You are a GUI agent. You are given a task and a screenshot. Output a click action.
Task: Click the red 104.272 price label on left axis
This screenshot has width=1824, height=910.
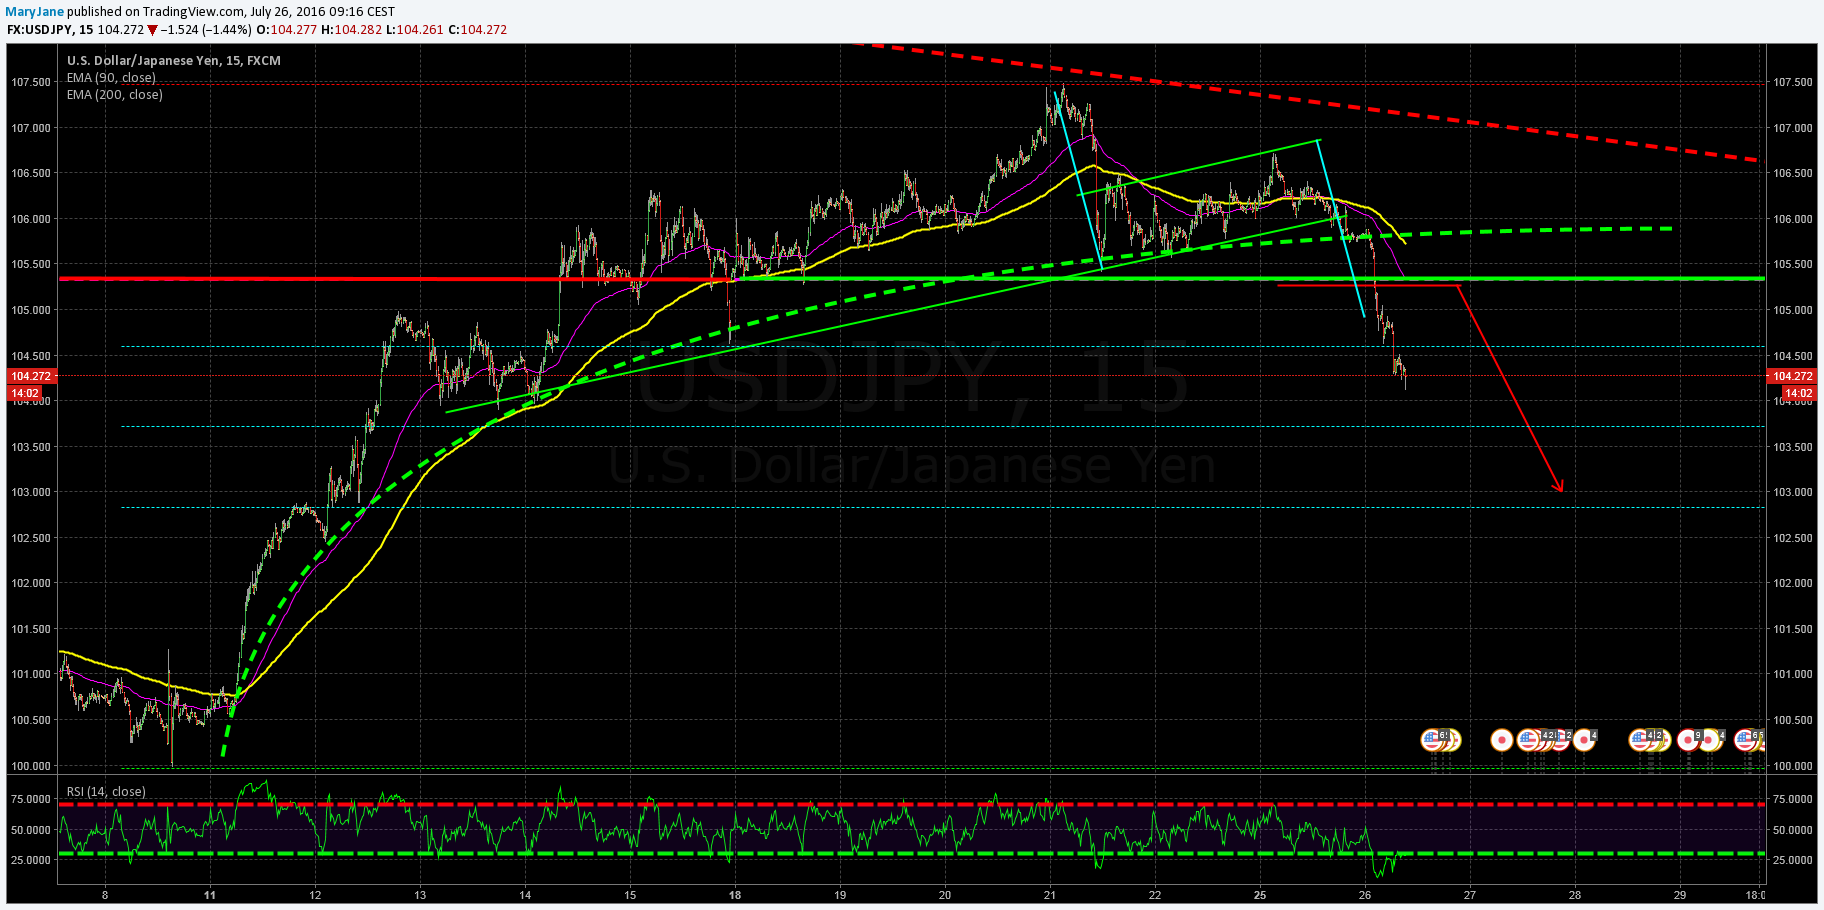point(31,376)
